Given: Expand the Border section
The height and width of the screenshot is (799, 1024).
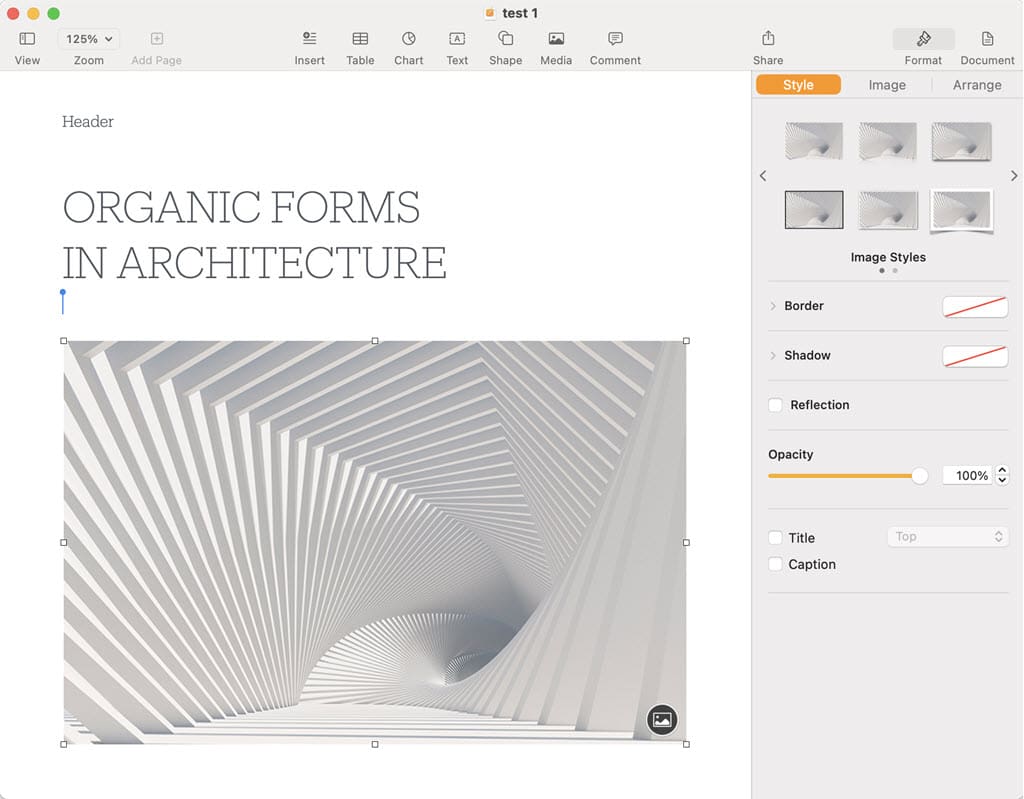Looking at the screenshot, I should tap(773, 306).
